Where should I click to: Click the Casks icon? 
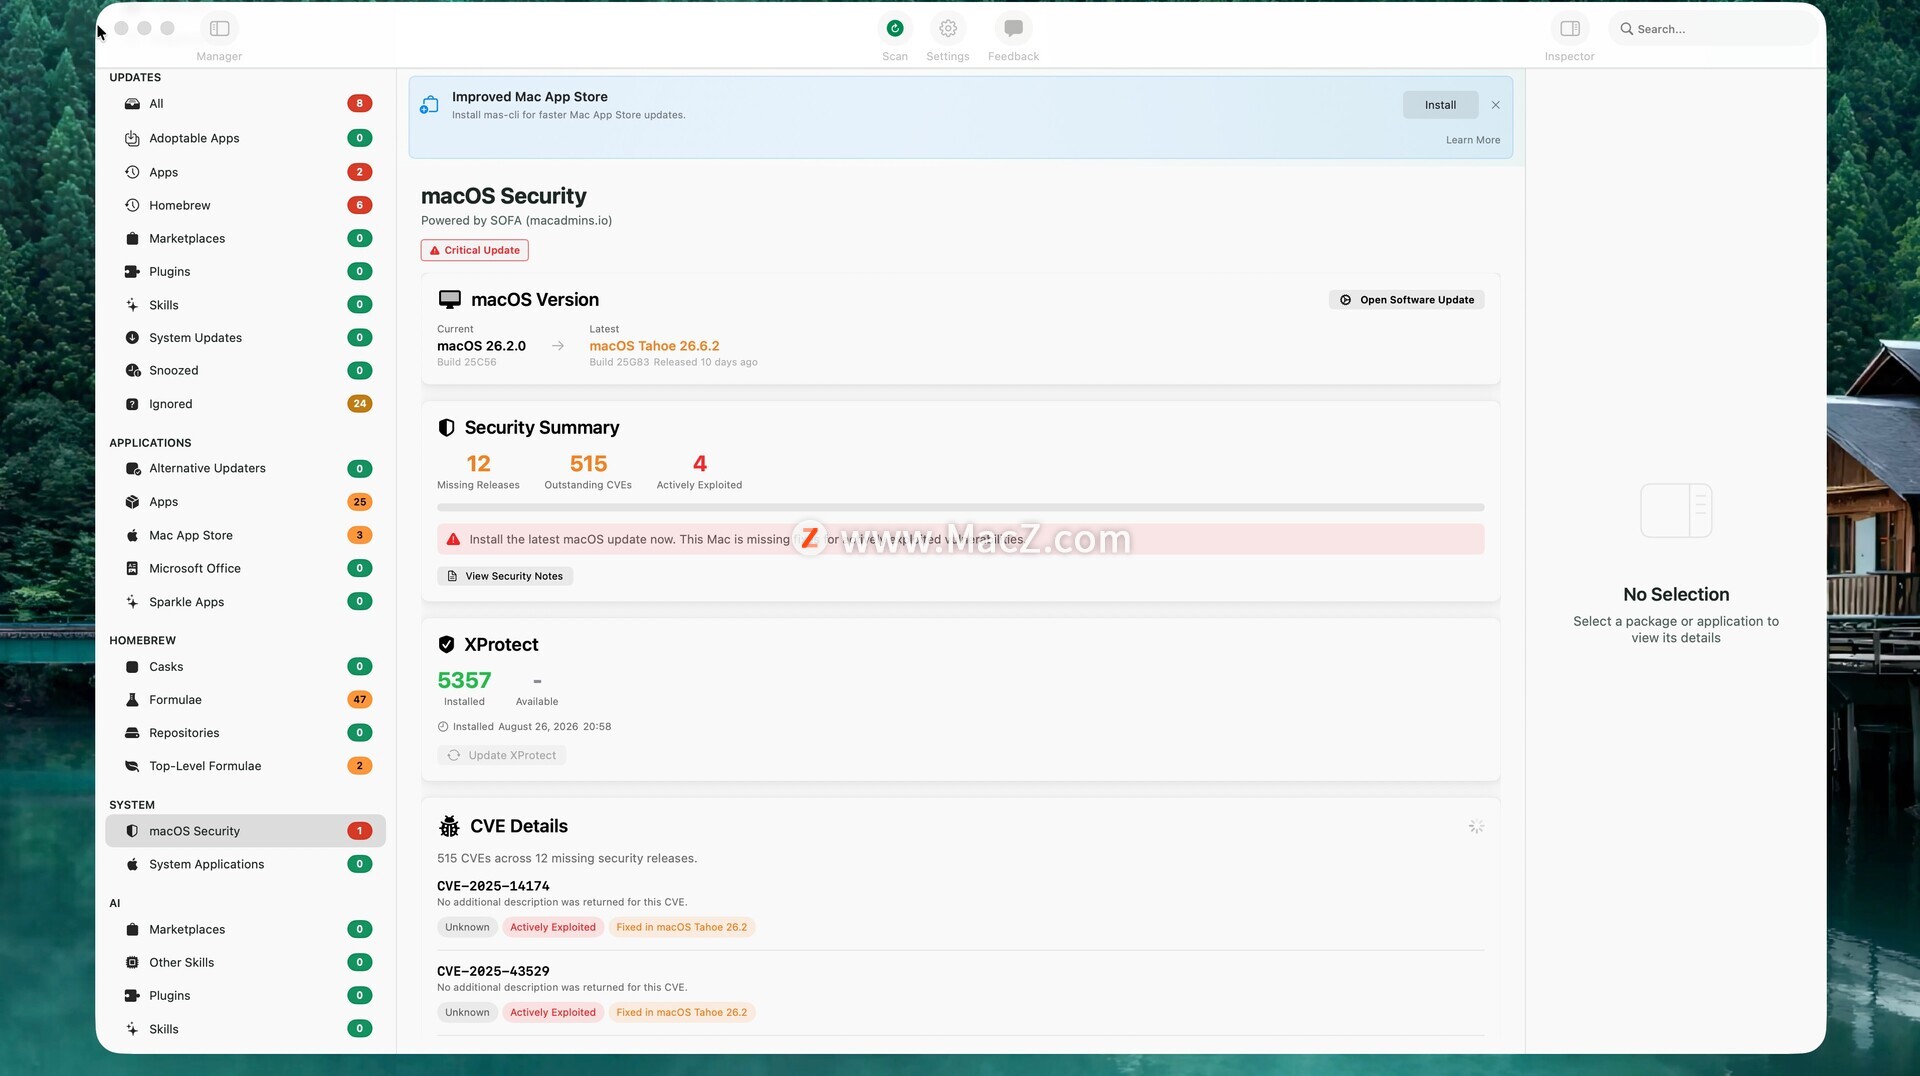point(132,667)
